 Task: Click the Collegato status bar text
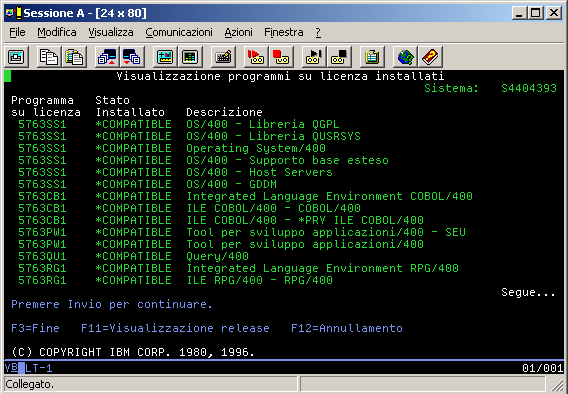30,384
